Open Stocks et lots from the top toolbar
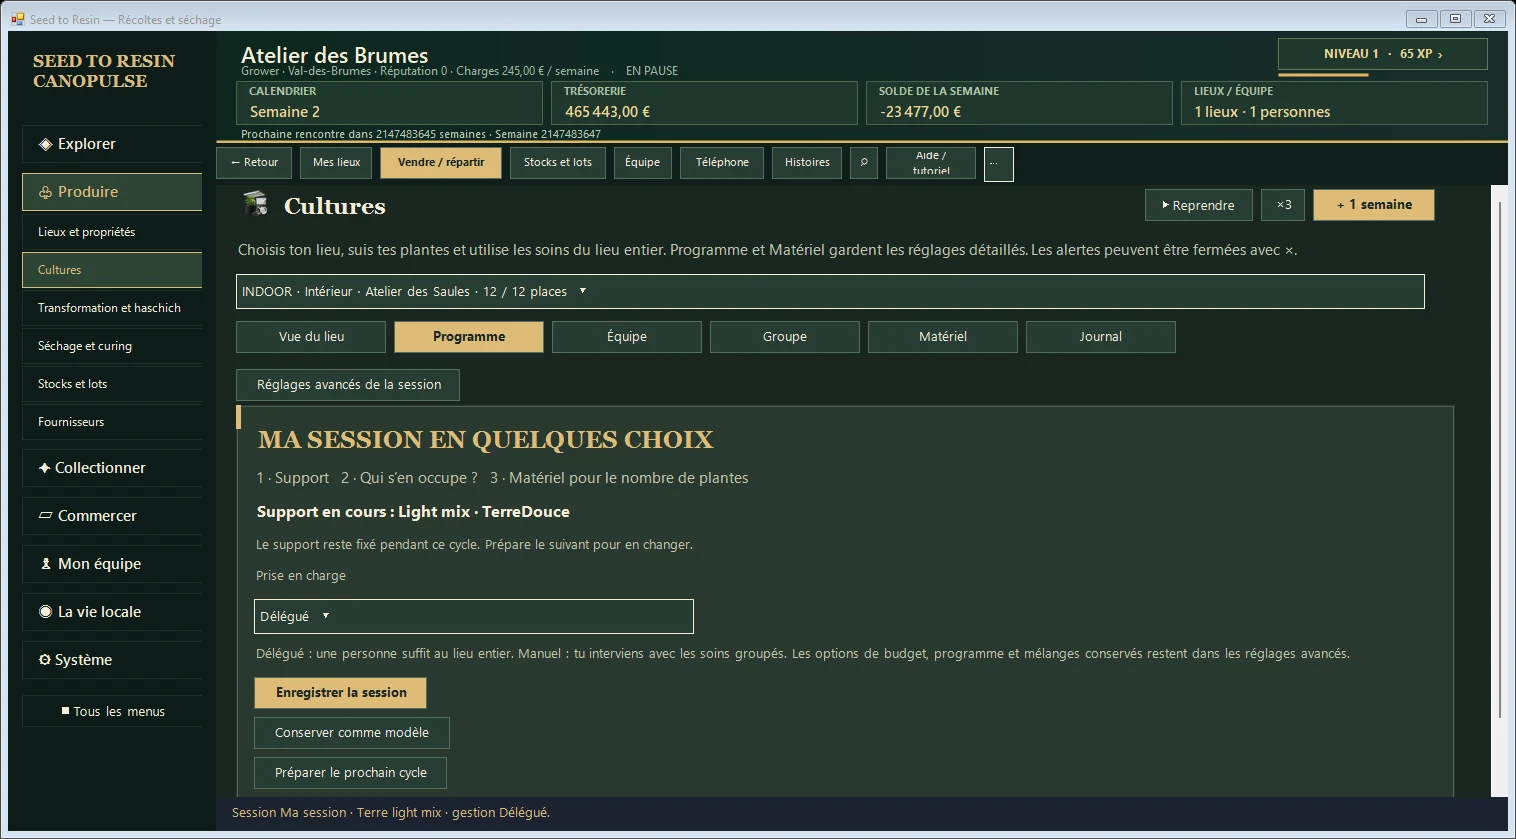Viewport: 1516px width, 839px height. [558, 163]
